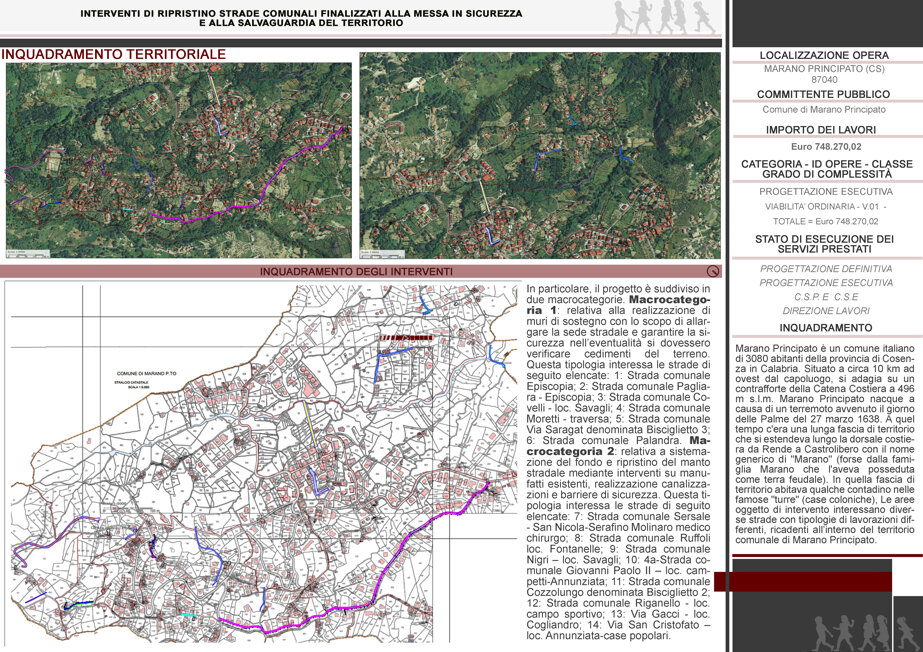Click the Progettazione Definitiva entry
923x652 pixels.
(826, 268)
